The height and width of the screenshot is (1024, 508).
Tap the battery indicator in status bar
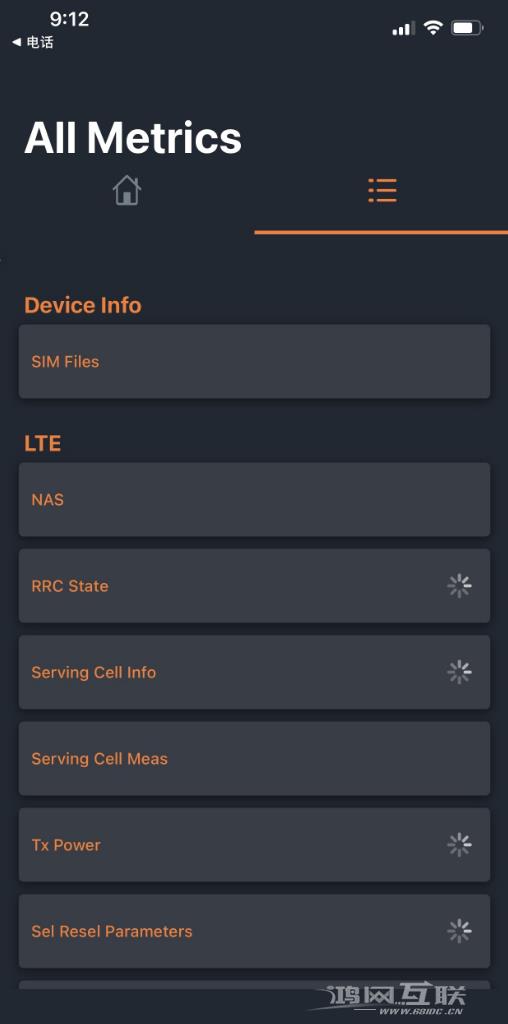click(468, 28)
